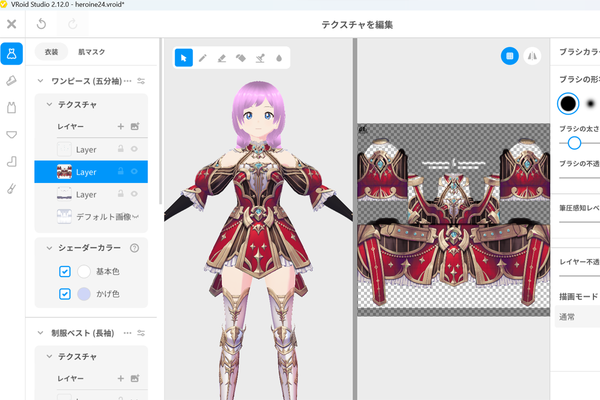This screenshot has width=600, height=400.
Task: Import an image into 制服ベスト layers
Action: coord(135,378)
